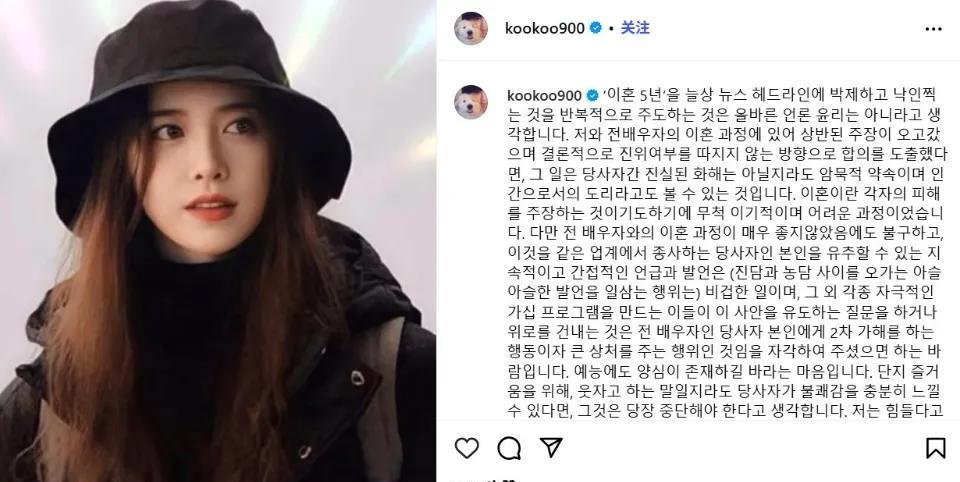Viewport: 960px width, 482px height.
Task: Click the kookoo900 username in the caption
Action: 544,96
